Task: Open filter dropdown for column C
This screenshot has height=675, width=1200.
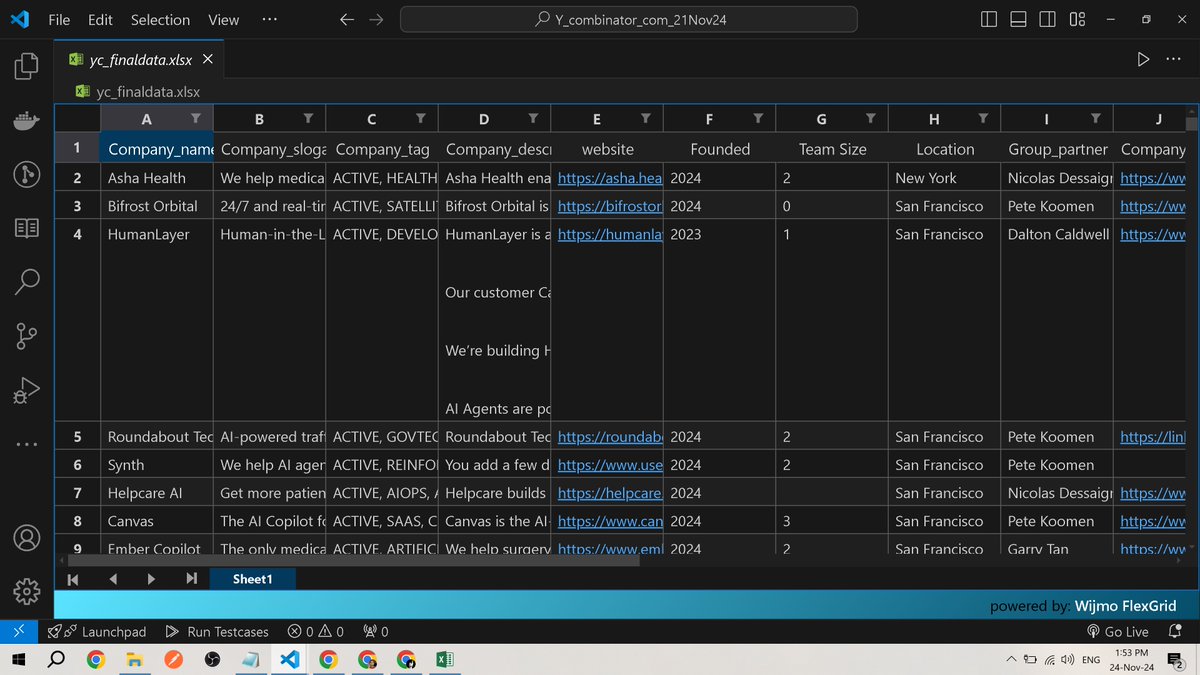Action: click(421, 119)
